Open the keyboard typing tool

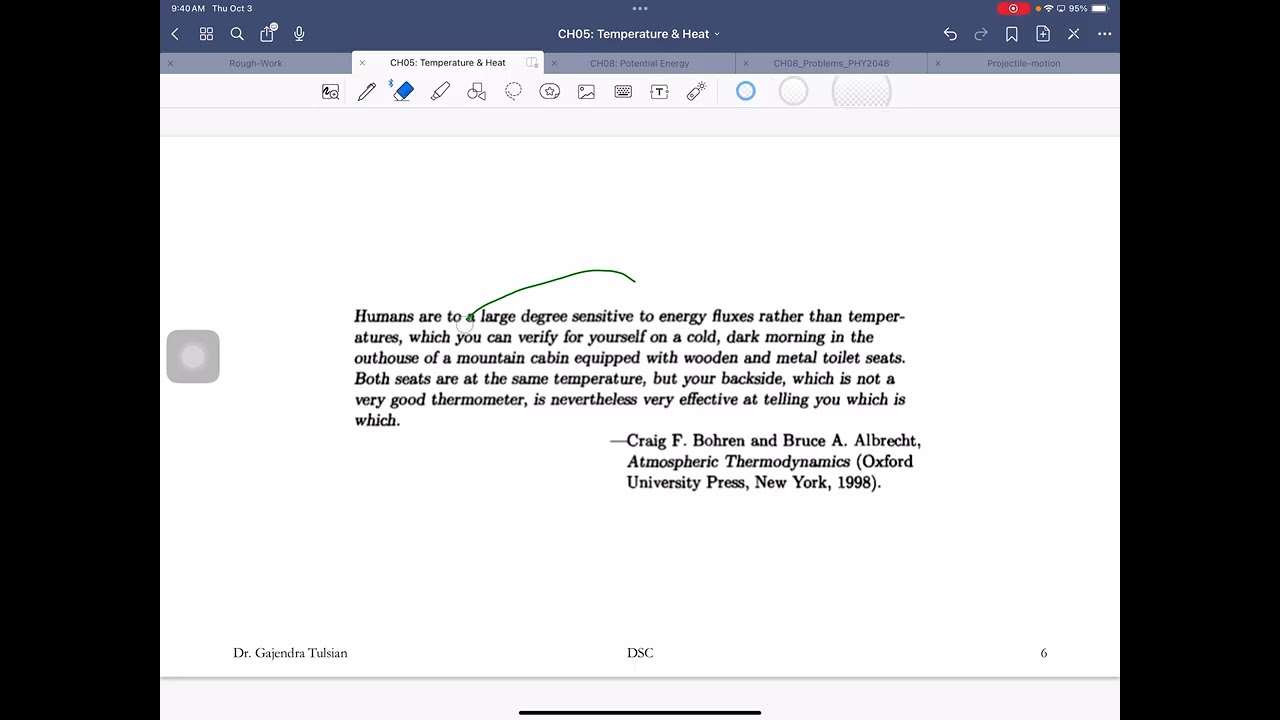tap(623, 92)
